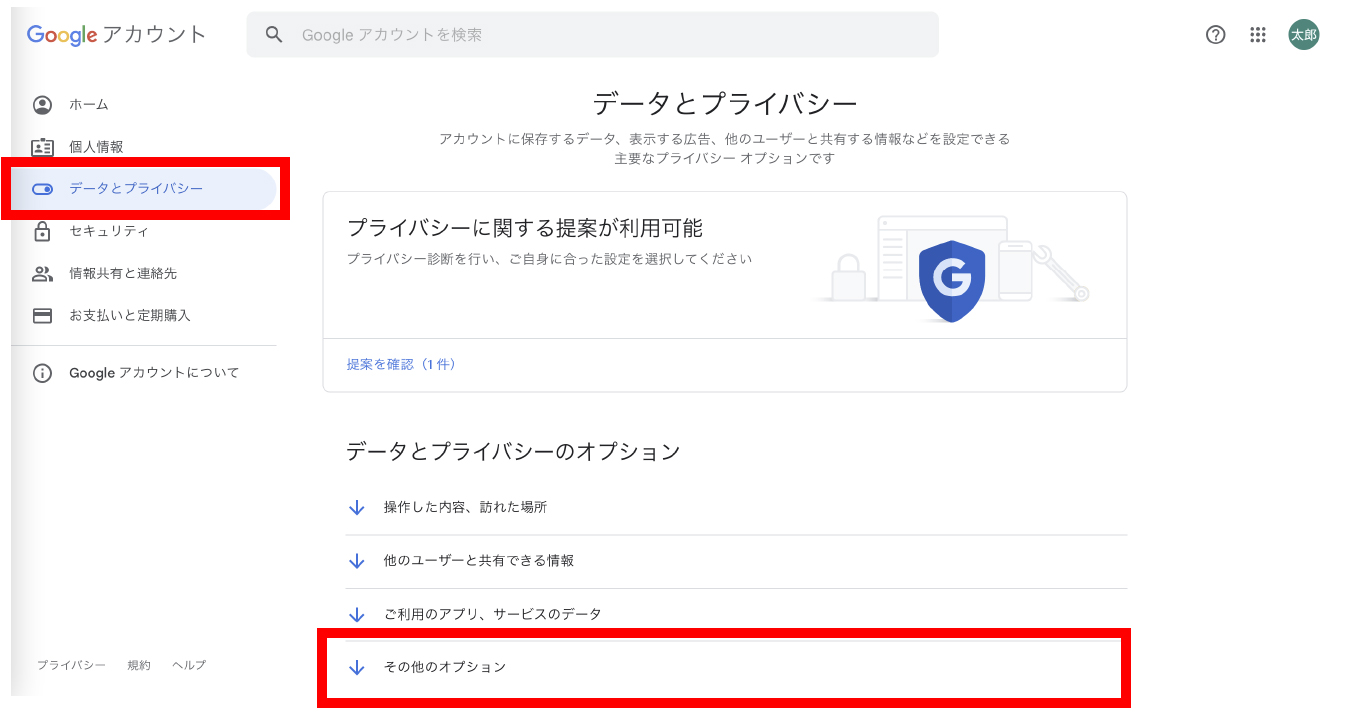Screen dimensions: 1345x724
Task: Open the 個人情報 sidebar menu item
Action: 96,147
